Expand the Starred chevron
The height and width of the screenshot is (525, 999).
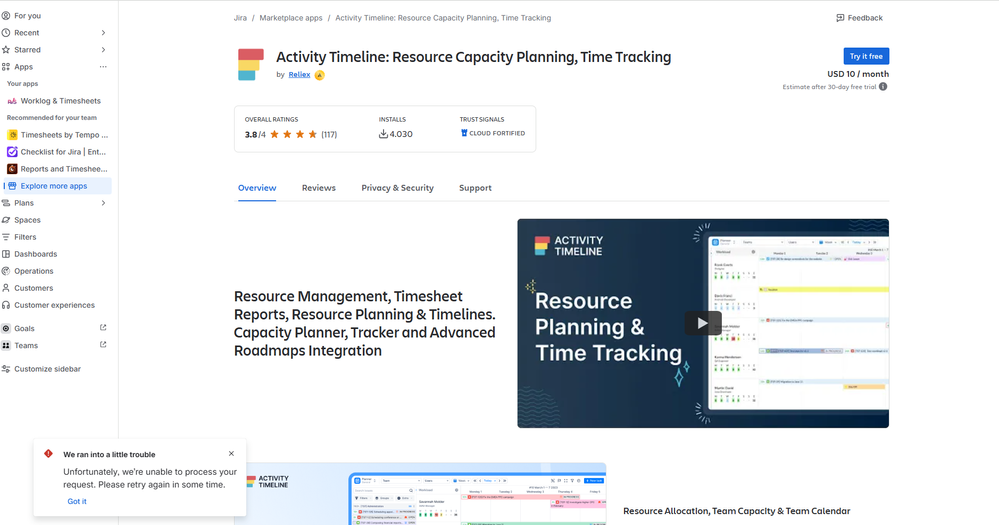[x=103, y=50]
